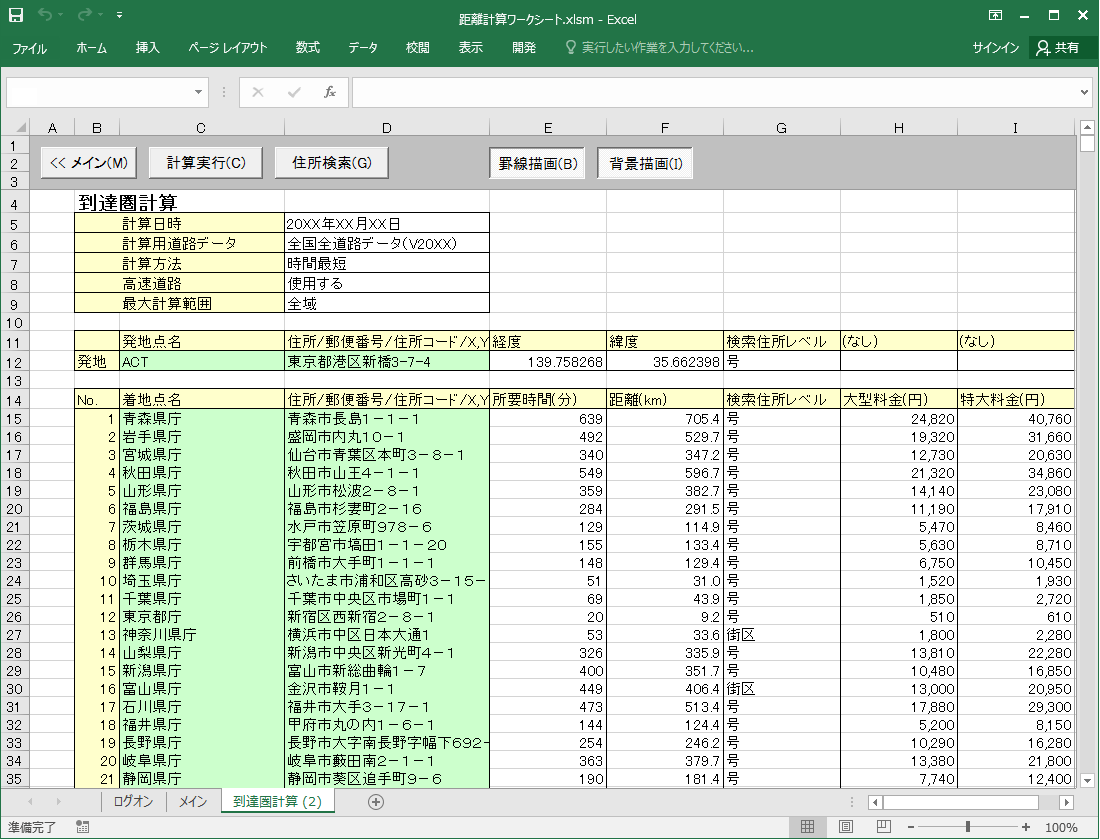Click the zoom in plus icon
The width and height of the screenshot is (1100, 840).
click(x=1026, y=827)
